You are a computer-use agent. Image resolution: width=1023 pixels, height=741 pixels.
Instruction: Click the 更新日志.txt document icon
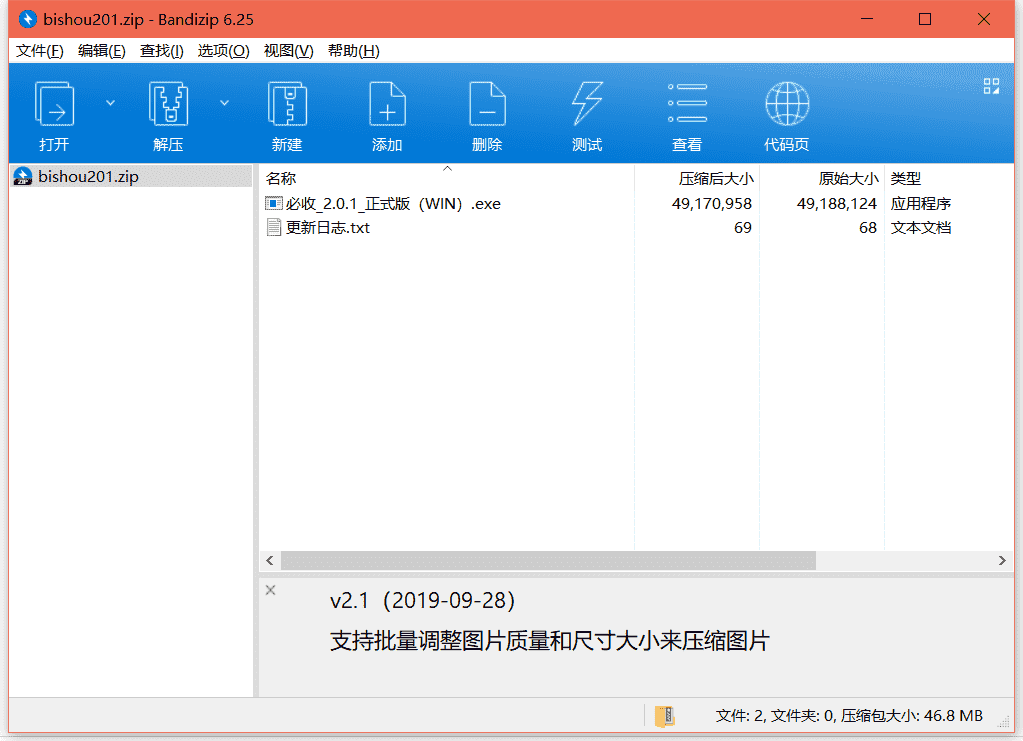[274, 228]
